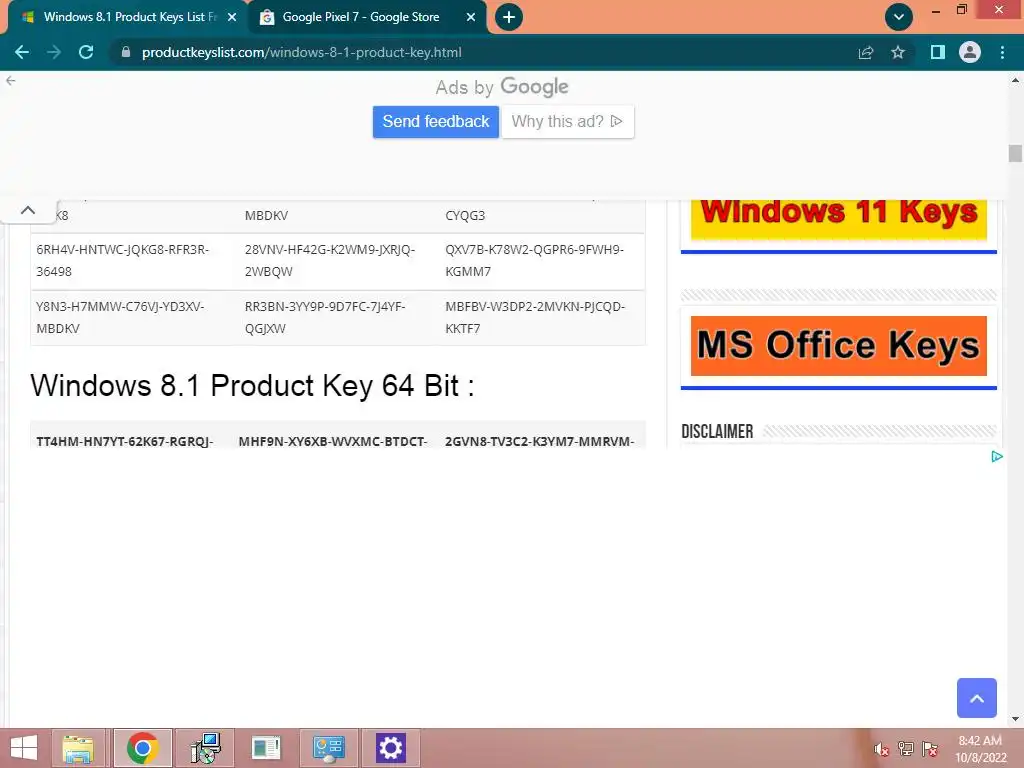This screenshot has width=1024, height=768.
Task: Open the document viewer taskbar icon
Action: tap(266, 748)
